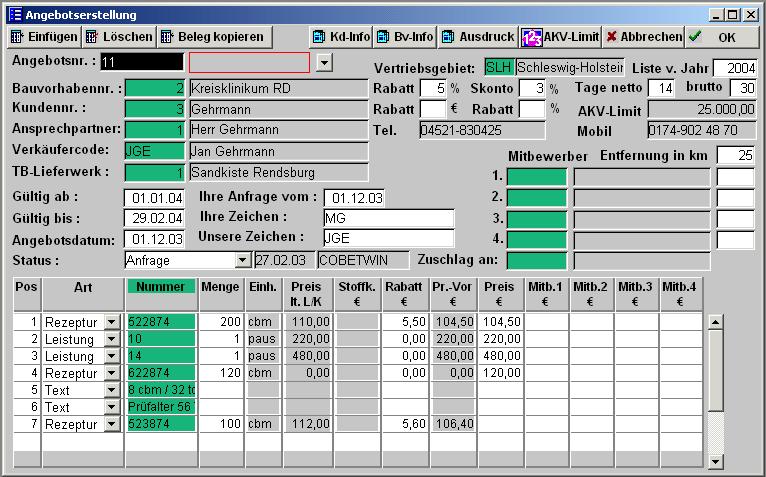Screen dimensions: 766x477
Task: Click the Einfügen toolbar button
Action: (x=42, y=37)
